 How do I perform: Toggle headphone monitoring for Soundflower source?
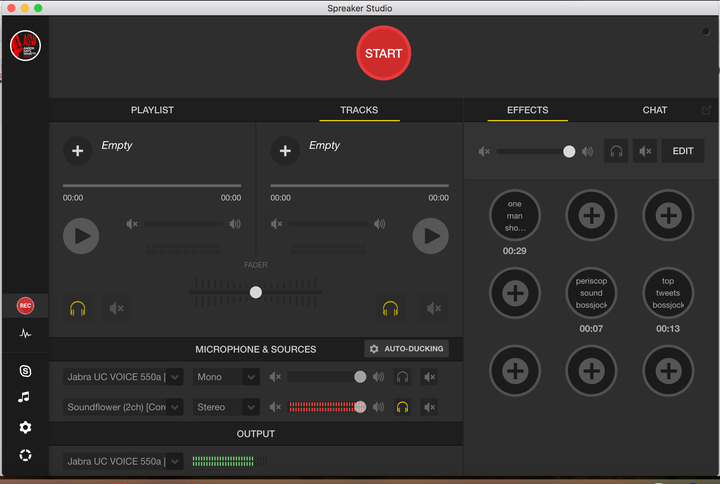[x=402, y=407]
